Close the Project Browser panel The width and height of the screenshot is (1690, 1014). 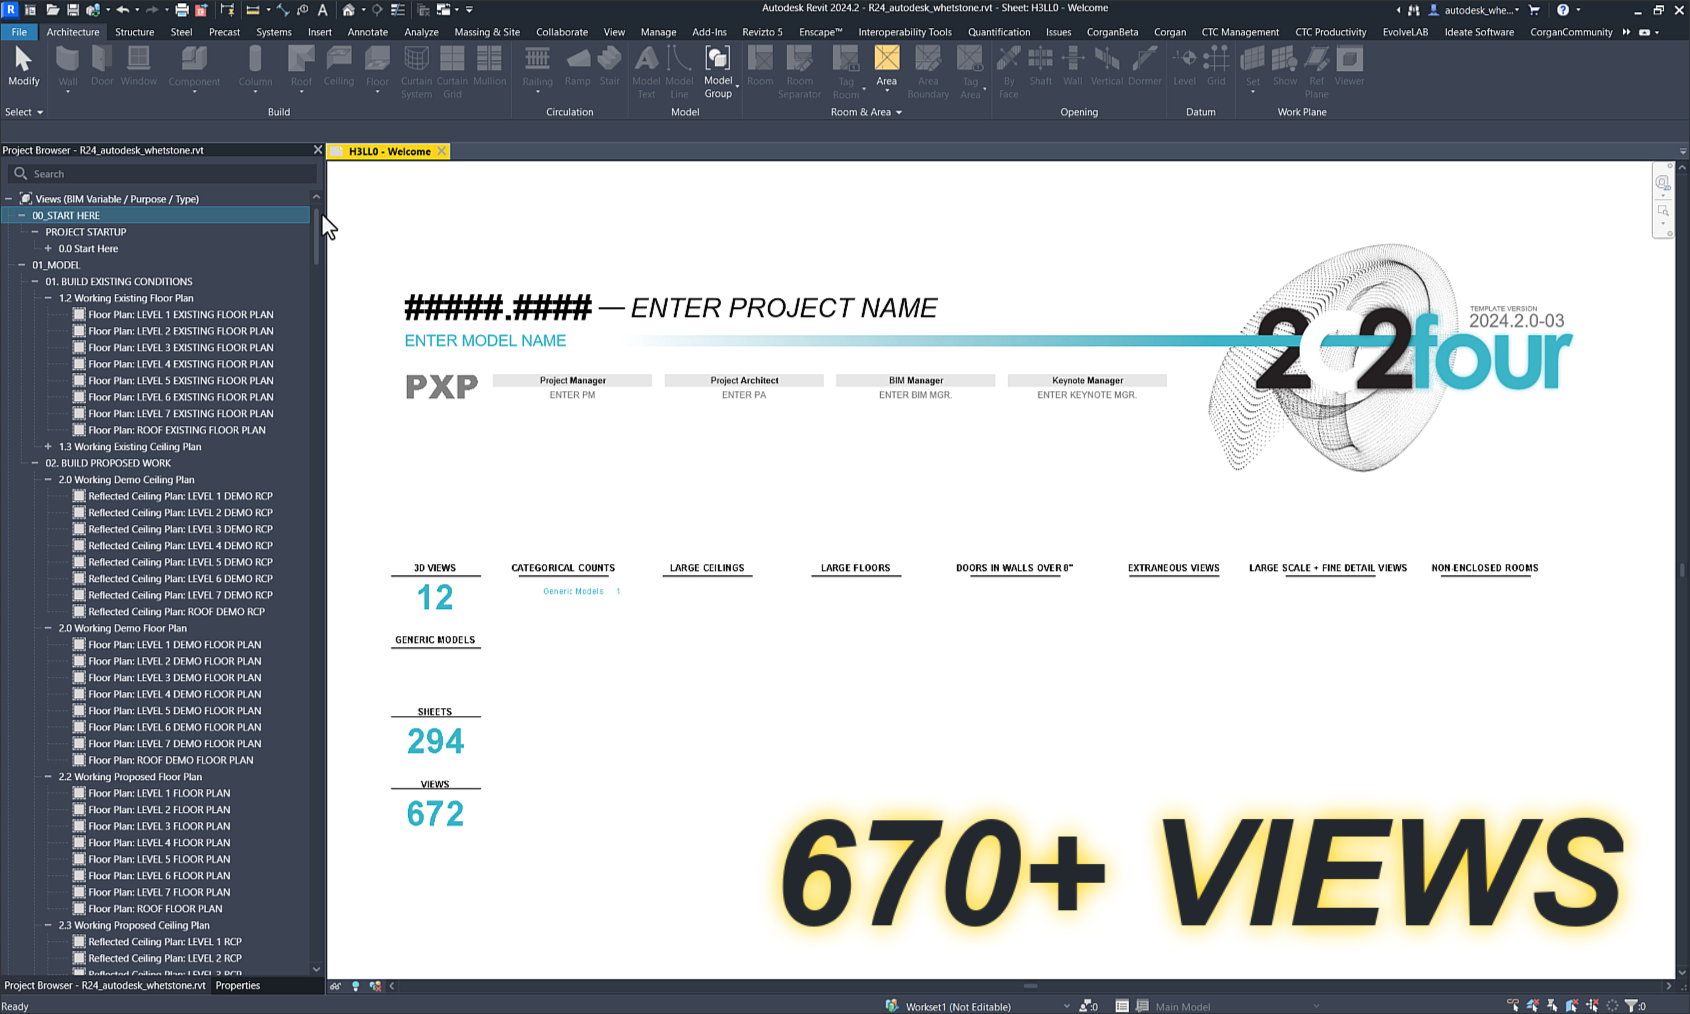coord(318,150)
